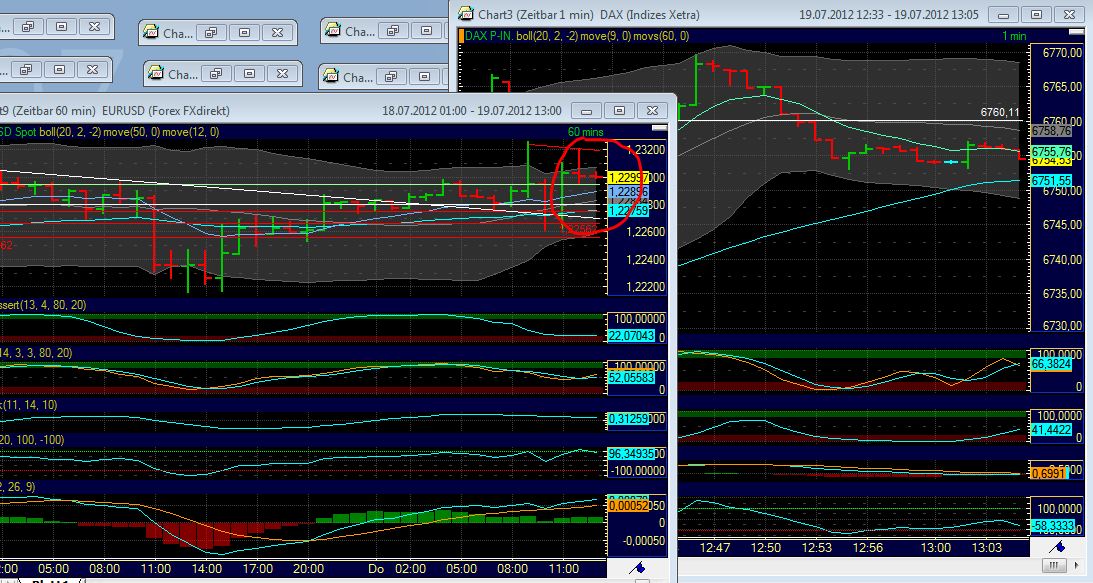The image size is (1093, 583).
Task: Maximize the lower minimized window beside DAX chart
Action: (424, 76)
